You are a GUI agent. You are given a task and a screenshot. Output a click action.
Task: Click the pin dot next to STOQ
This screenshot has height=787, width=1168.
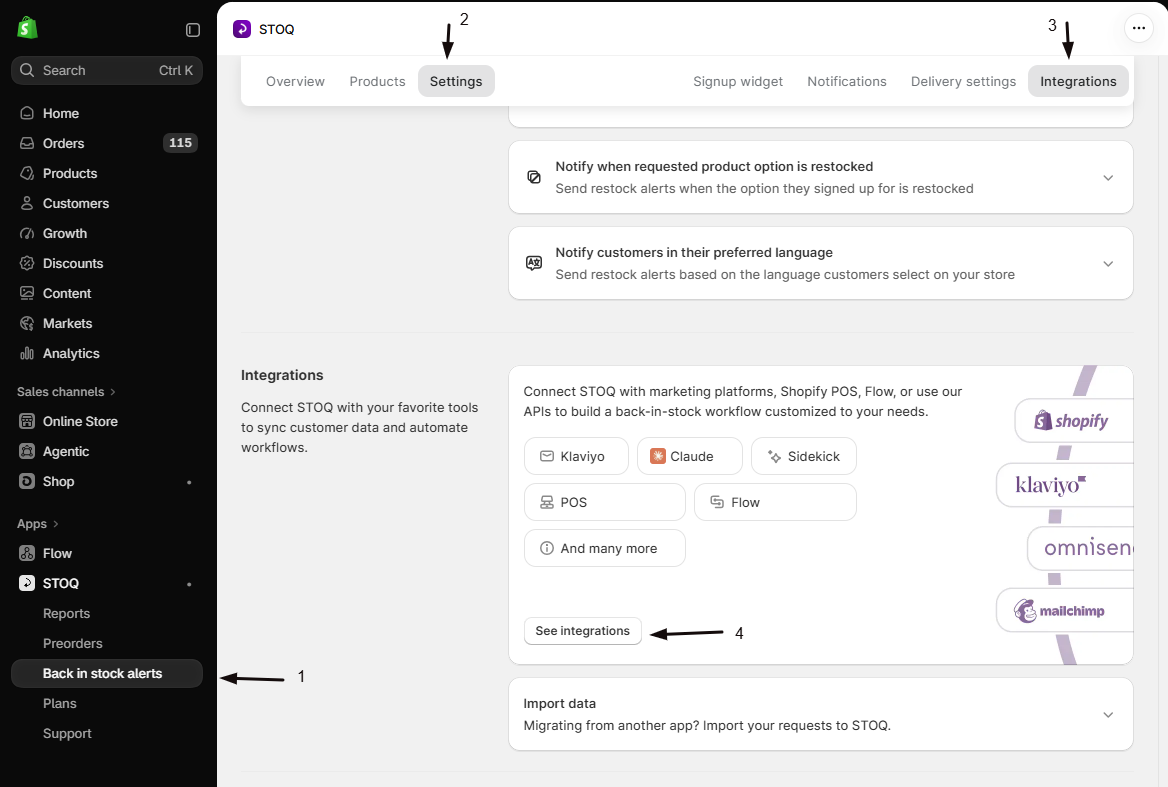[x=189, y=584]
